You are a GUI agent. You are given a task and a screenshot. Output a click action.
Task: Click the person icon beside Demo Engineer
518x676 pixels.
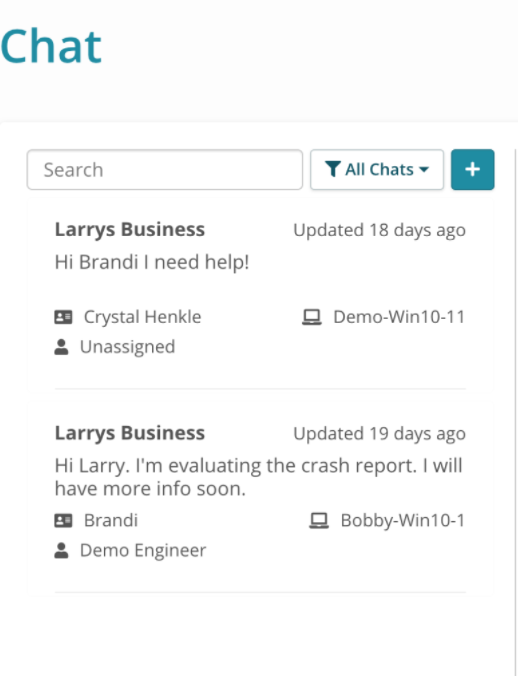(61, 550)
